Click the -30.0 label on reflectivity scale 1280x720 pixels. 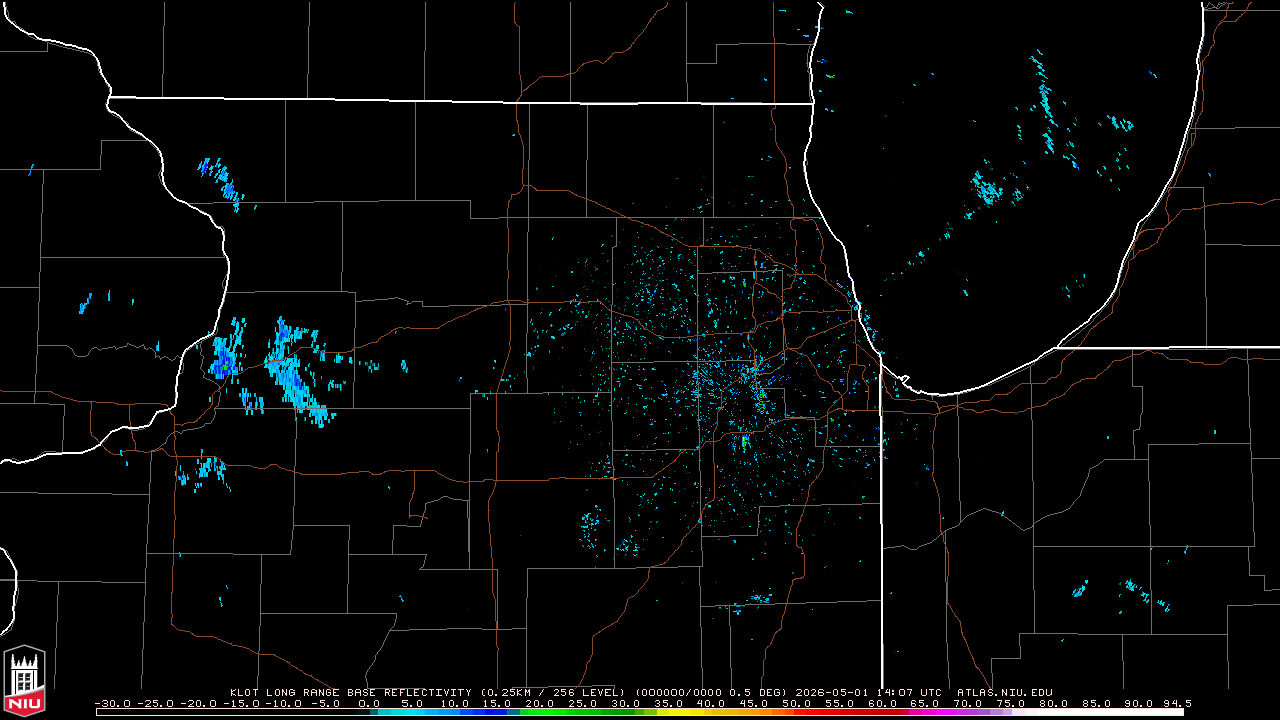pos(112,703)
